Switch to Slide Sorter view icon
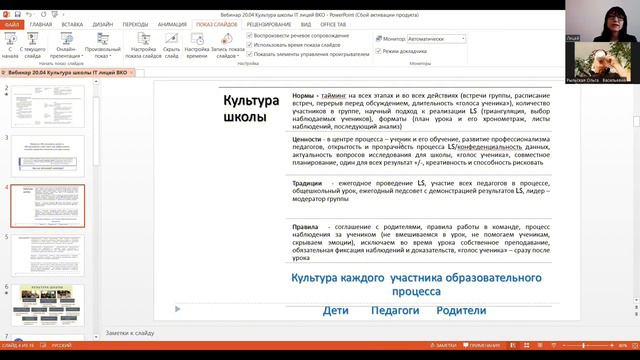Screen dimensions: 640x360 527,345
